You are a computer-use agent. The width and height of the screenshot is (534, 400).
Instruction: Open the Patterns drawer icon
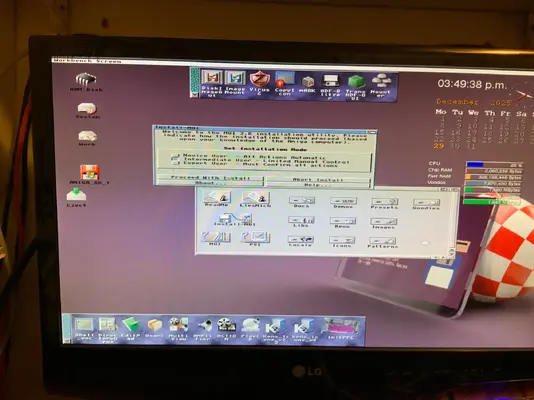382,242
